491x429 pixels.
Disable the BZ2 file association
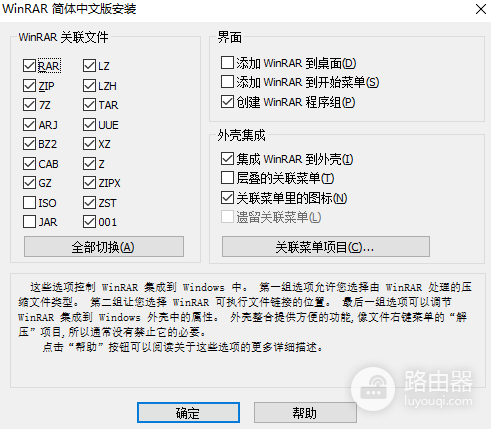[x=30, y=144]
